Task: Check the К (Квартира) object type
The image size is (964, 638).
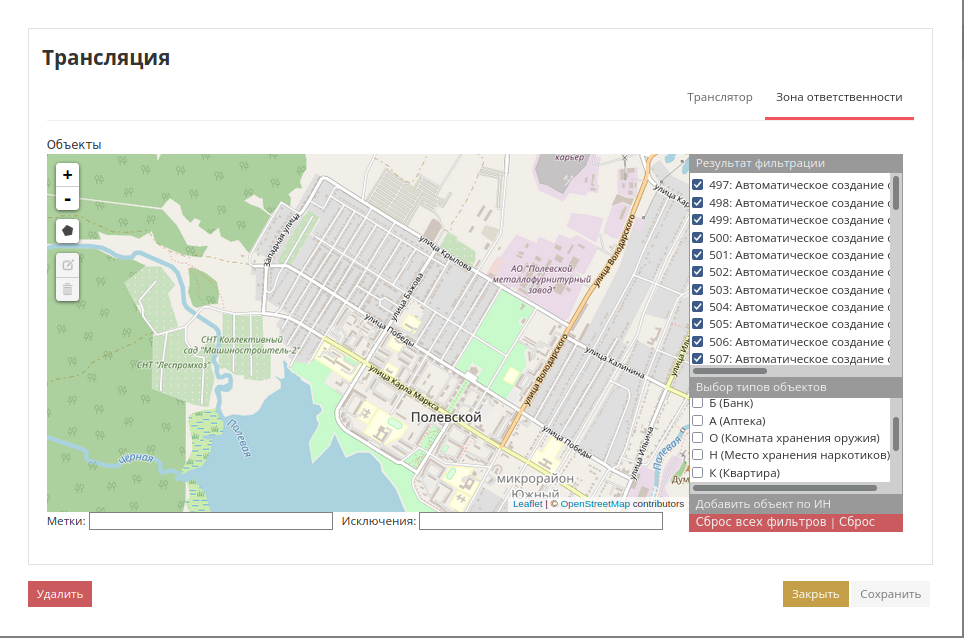Action: point(698,473)
